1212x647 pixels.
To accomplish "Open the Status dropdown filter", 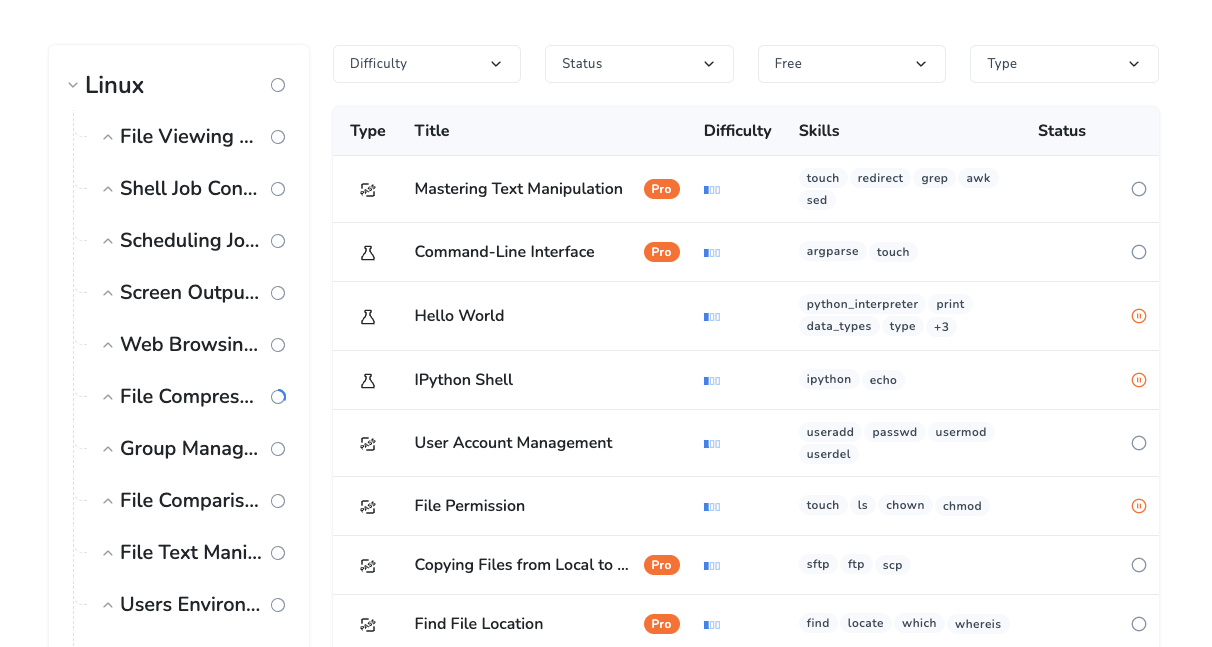I will (x=639, y=64).
